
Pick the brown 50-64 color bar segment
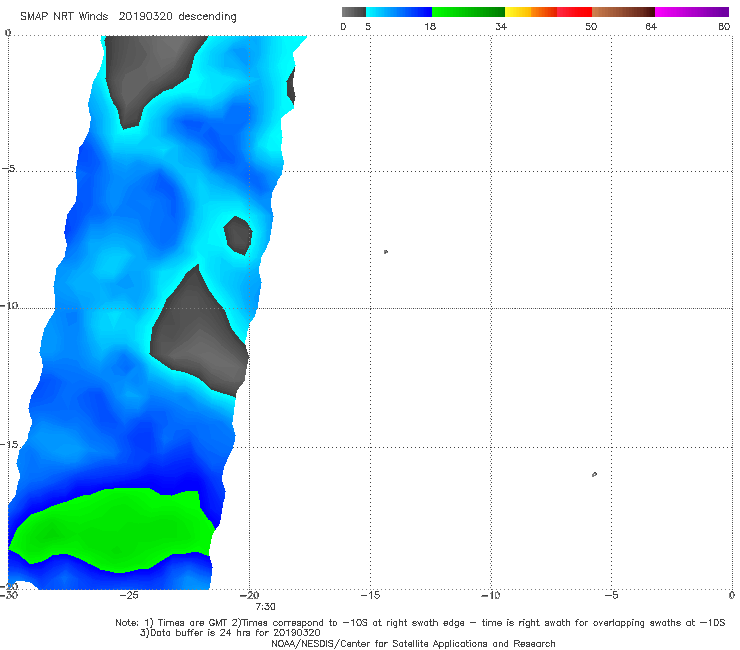[x=623, y=12]
